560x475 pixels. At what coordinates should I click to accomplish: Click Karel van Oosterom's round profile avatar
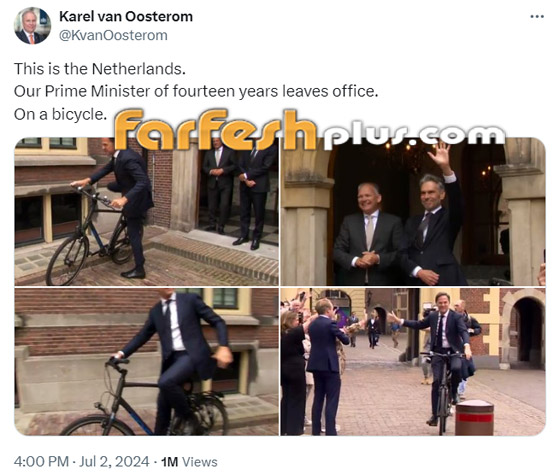coord(32,26)
